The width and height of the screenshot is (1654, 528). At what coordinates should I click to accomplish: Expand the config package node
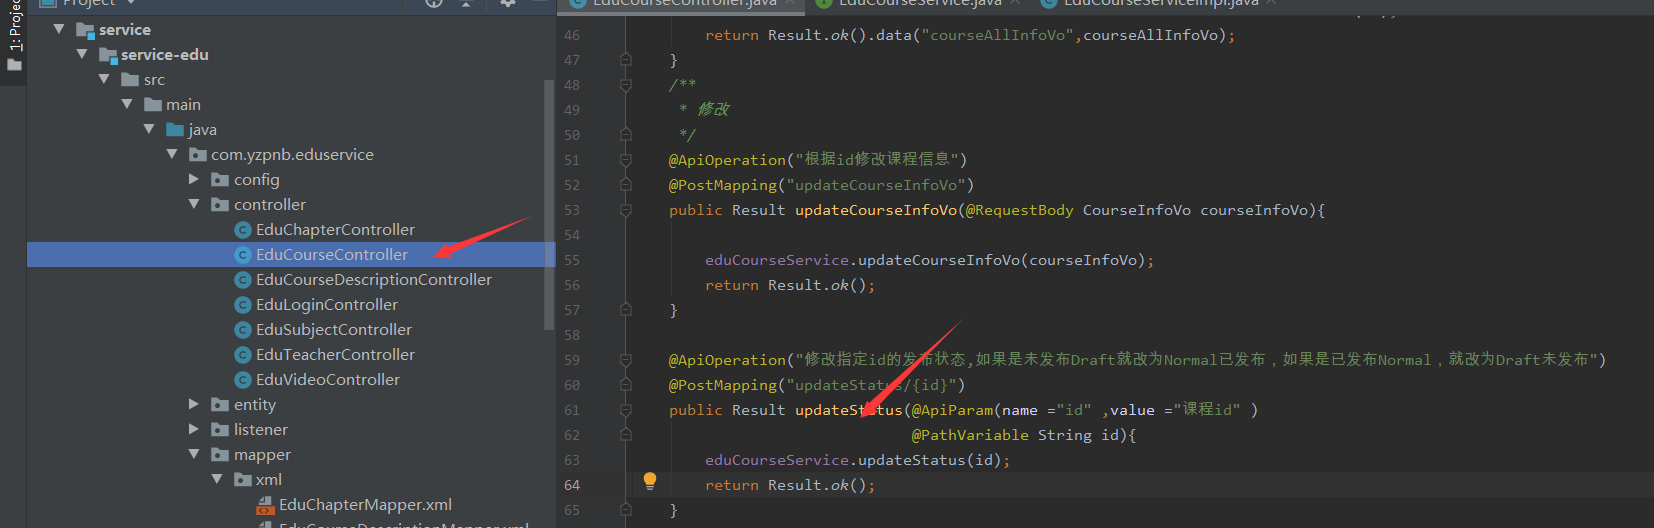194,180
